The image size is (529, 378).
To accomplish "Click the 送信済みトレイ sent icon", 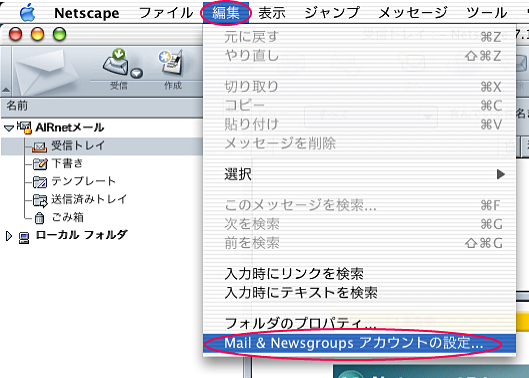I will coord(40,200).
